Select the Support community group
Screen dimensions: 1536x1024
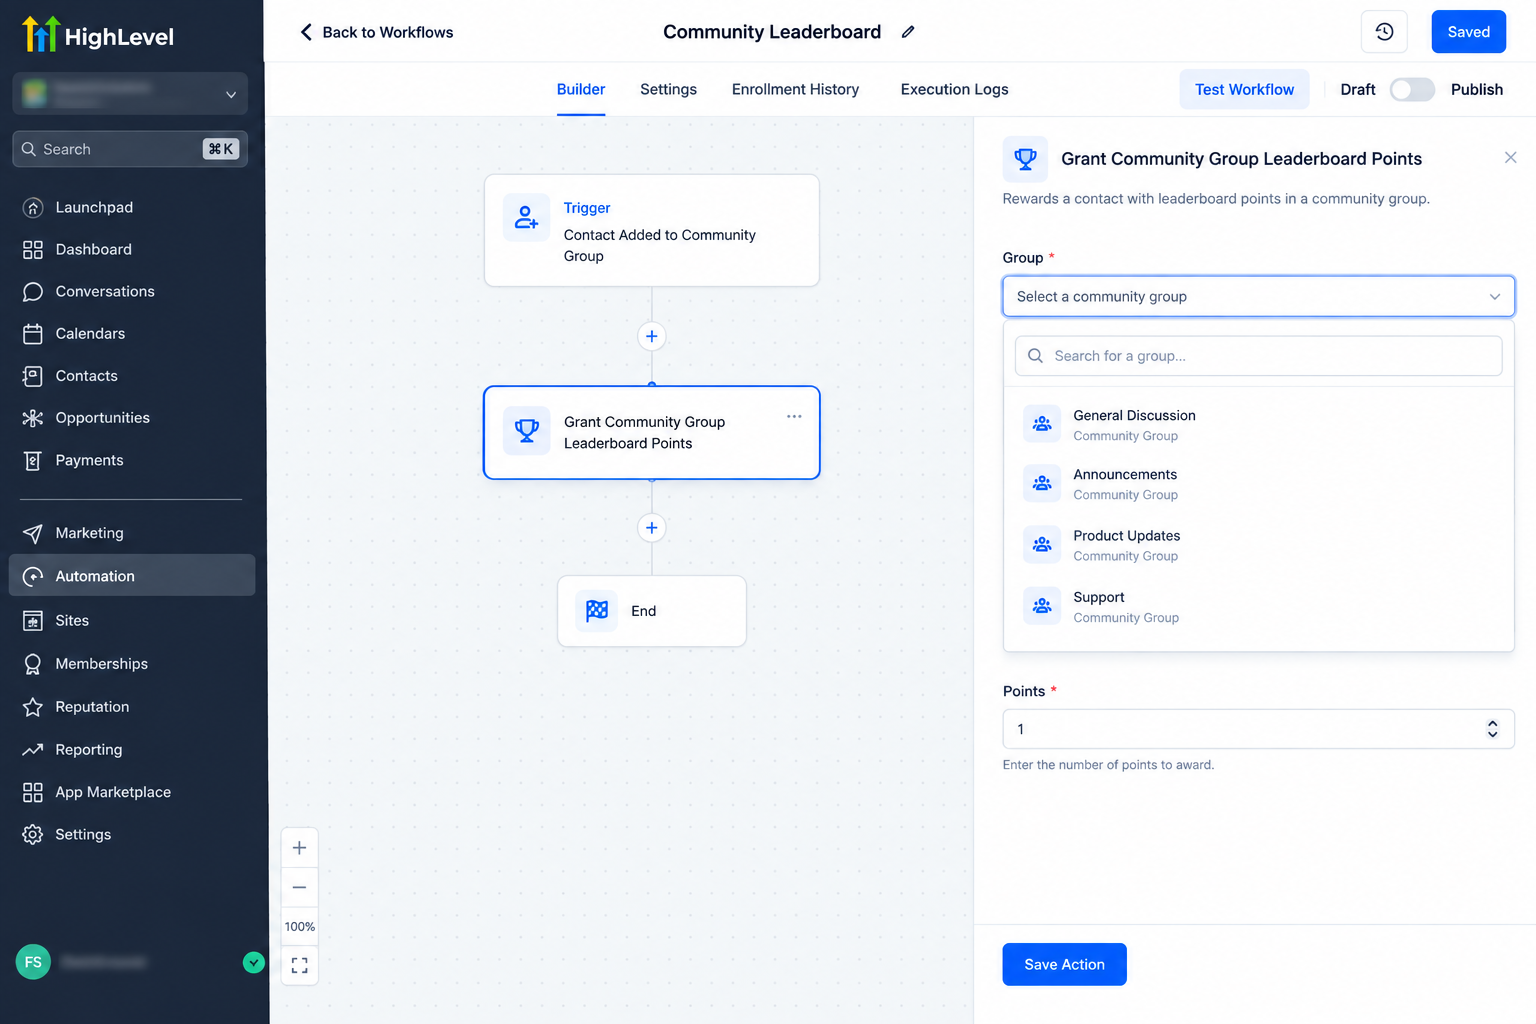(x=1258, y=607)
